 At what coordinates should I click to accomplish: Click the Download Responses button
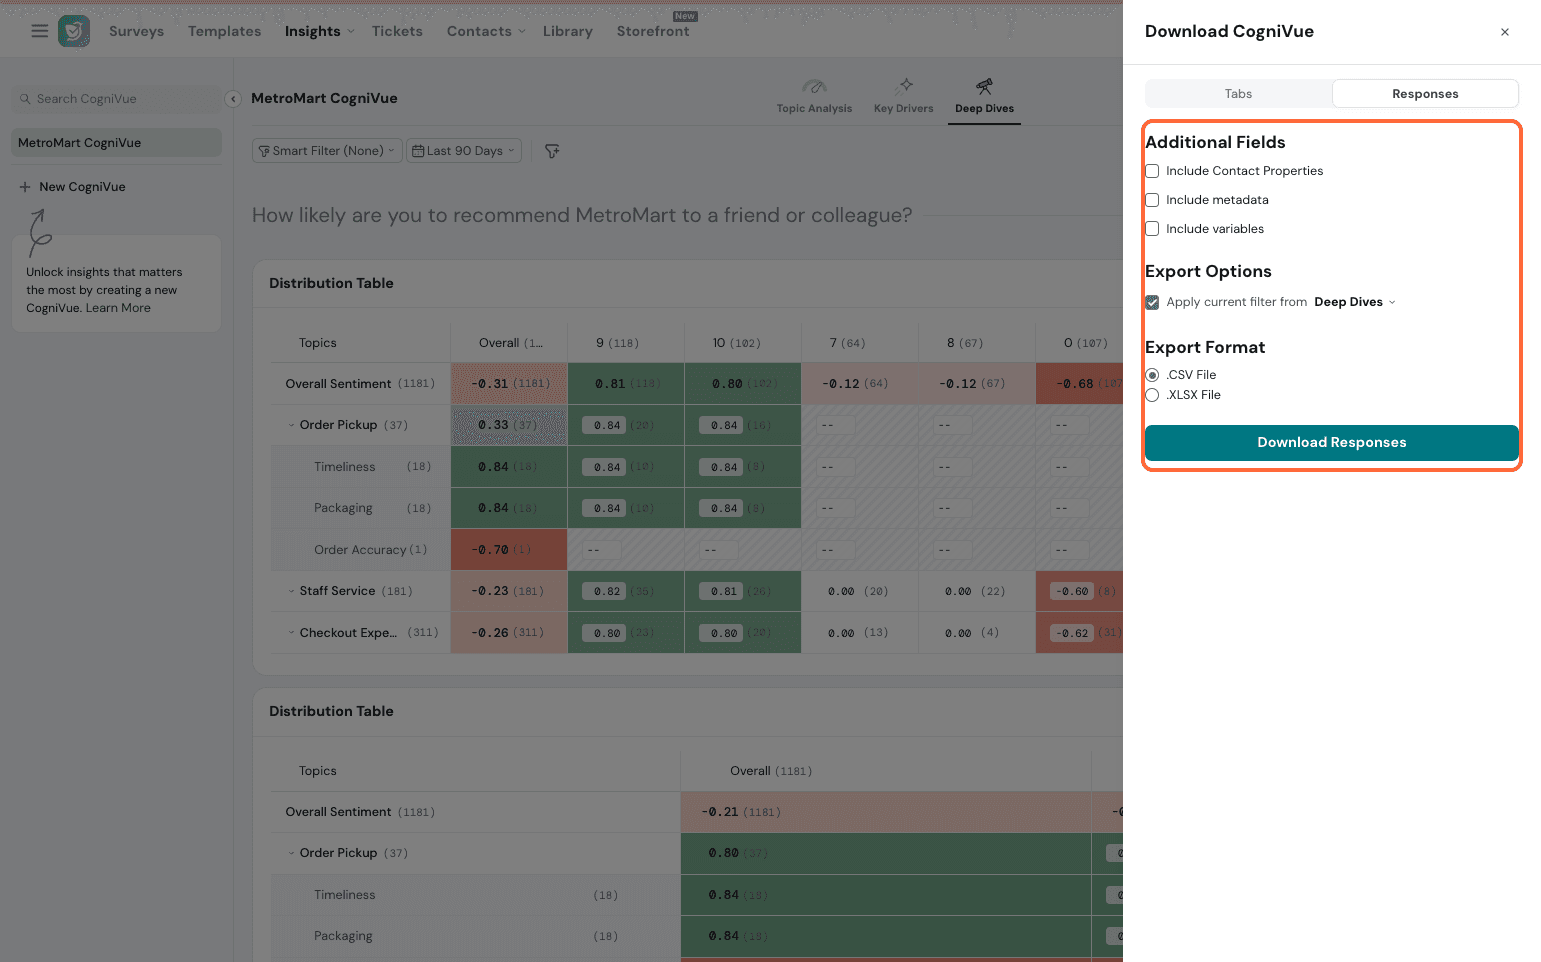pyautogui.click(x=1331, y=443)
